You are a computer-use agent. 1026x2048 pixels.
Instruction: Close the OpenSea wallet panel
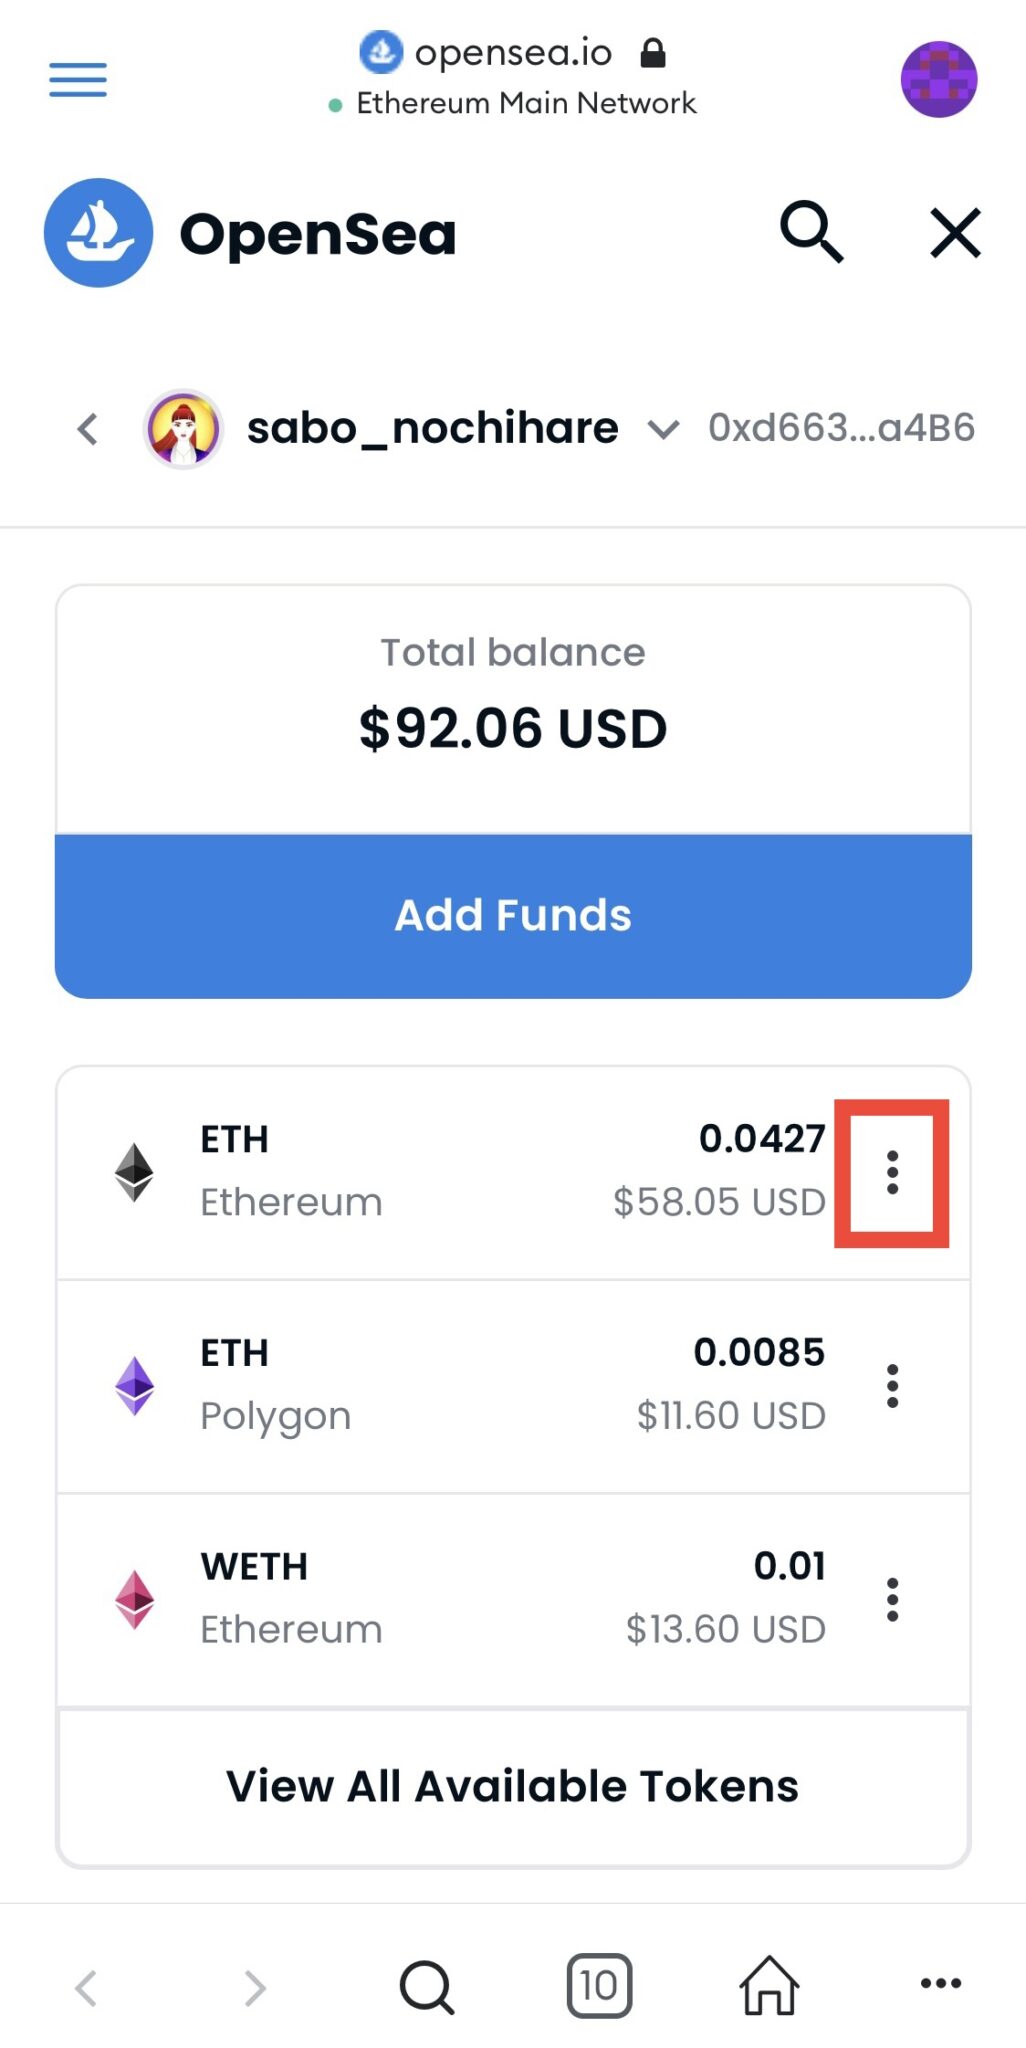pyautogui.click(x=955, y=233)
